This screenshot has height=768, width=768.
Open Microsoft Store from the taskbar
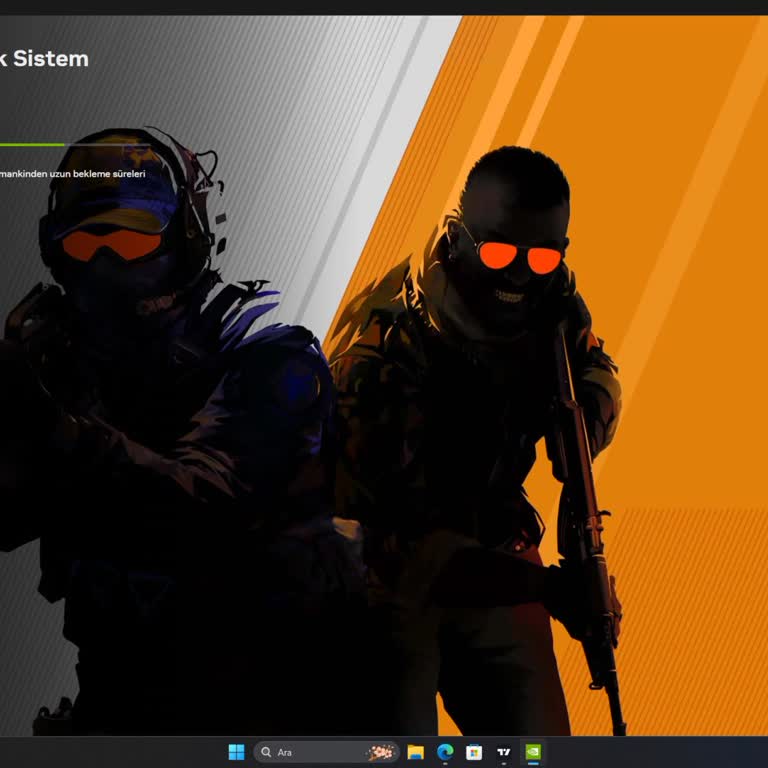click(474, 752)
